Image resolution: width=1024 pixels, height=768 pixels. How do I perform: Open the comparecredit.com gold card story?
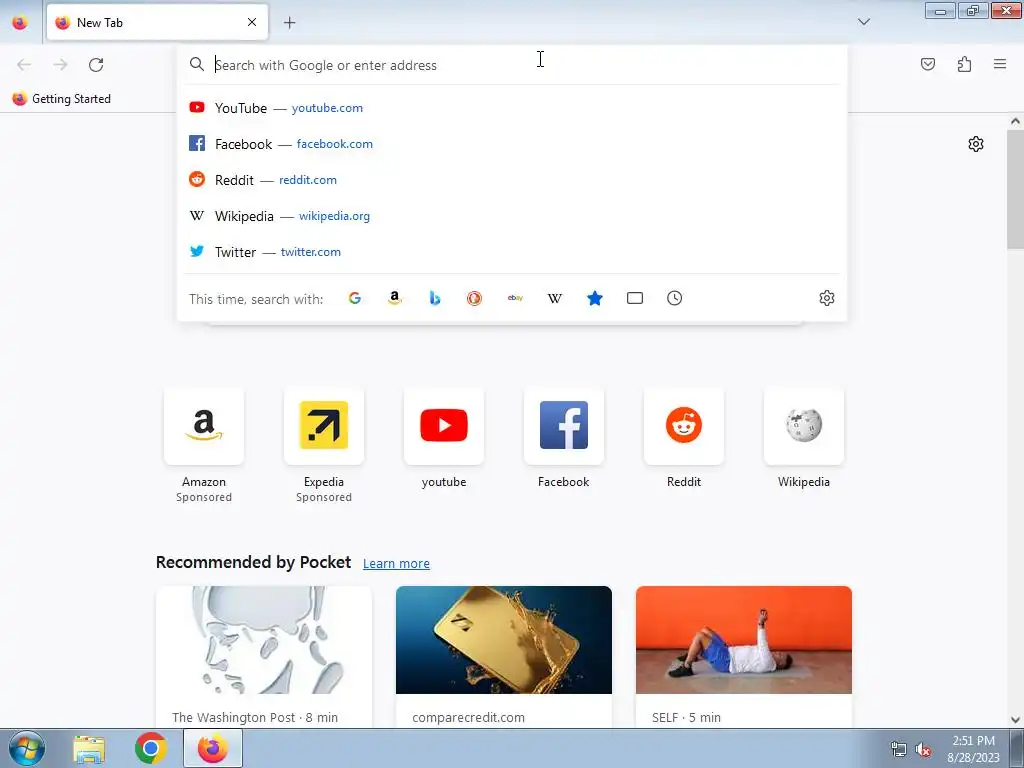pos(504,656)
